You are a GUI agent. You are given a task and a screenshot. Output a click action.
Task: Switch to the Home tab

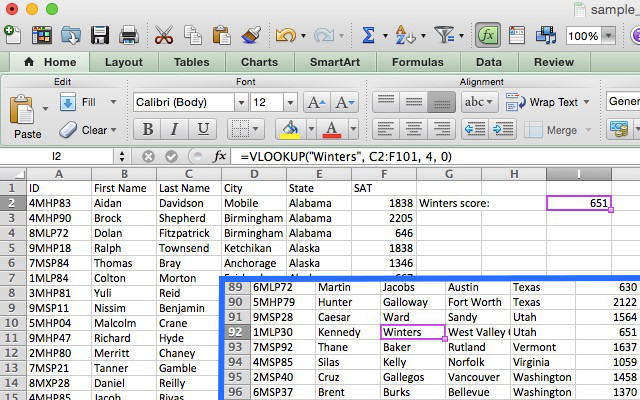pos(50,62)
